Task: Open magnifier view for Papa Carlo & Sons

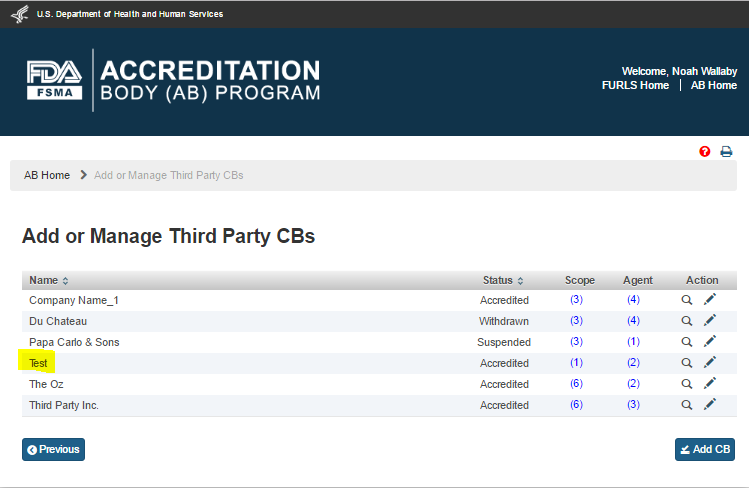Action: [x=687, y=342]
